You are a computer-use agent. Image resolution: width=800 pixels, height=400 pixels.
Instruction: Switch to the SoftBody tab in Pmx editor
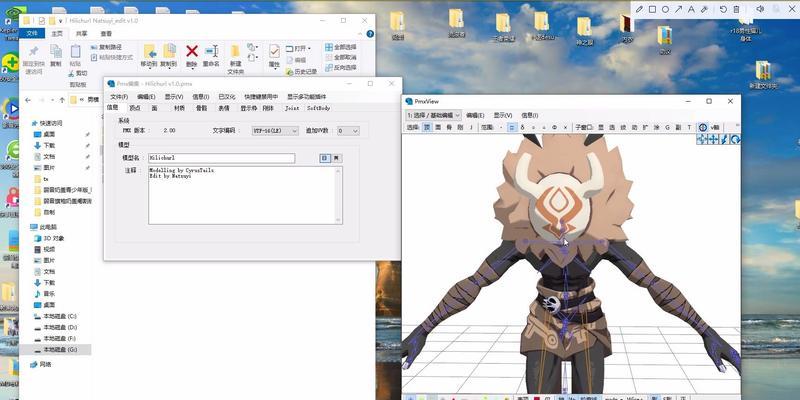pyautogui.click(x=318, y=108)
